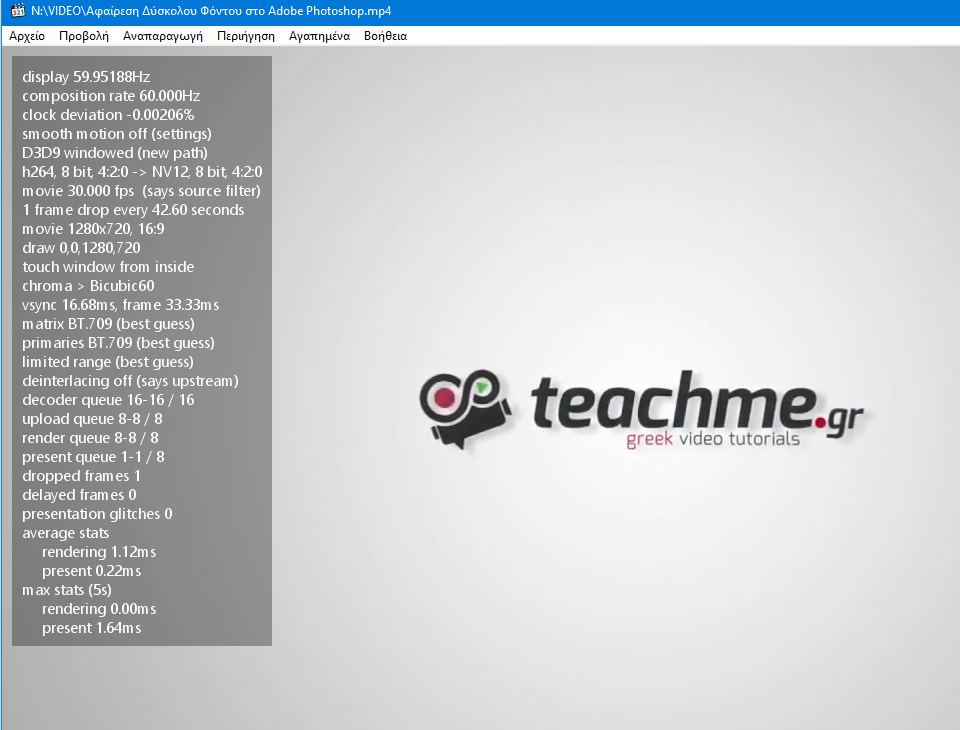The height and width of the screenshot is (730, 960).
Task: Click the media player app icon in title bar
Action: click(18, 10)
